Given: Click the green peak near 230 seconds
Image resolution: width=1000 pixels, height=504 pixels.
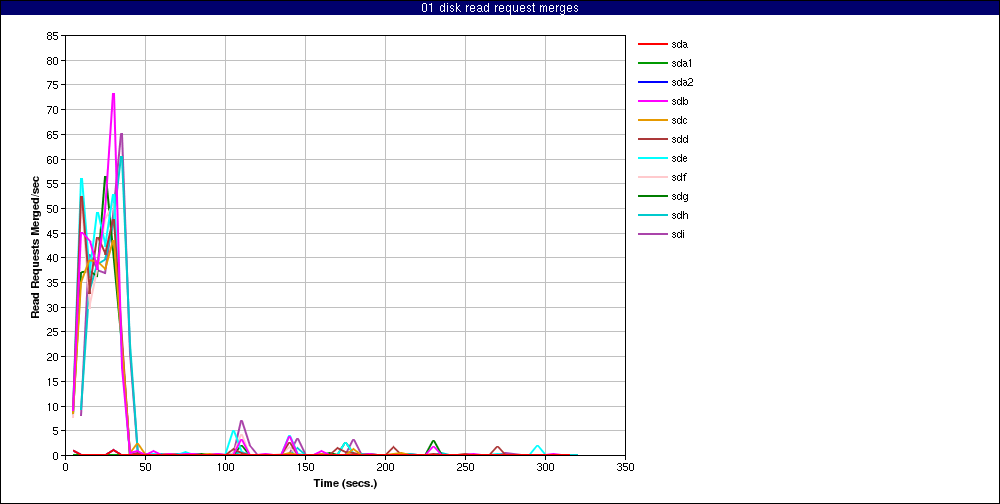Looking at the screenshot, I should pos(433,441).
